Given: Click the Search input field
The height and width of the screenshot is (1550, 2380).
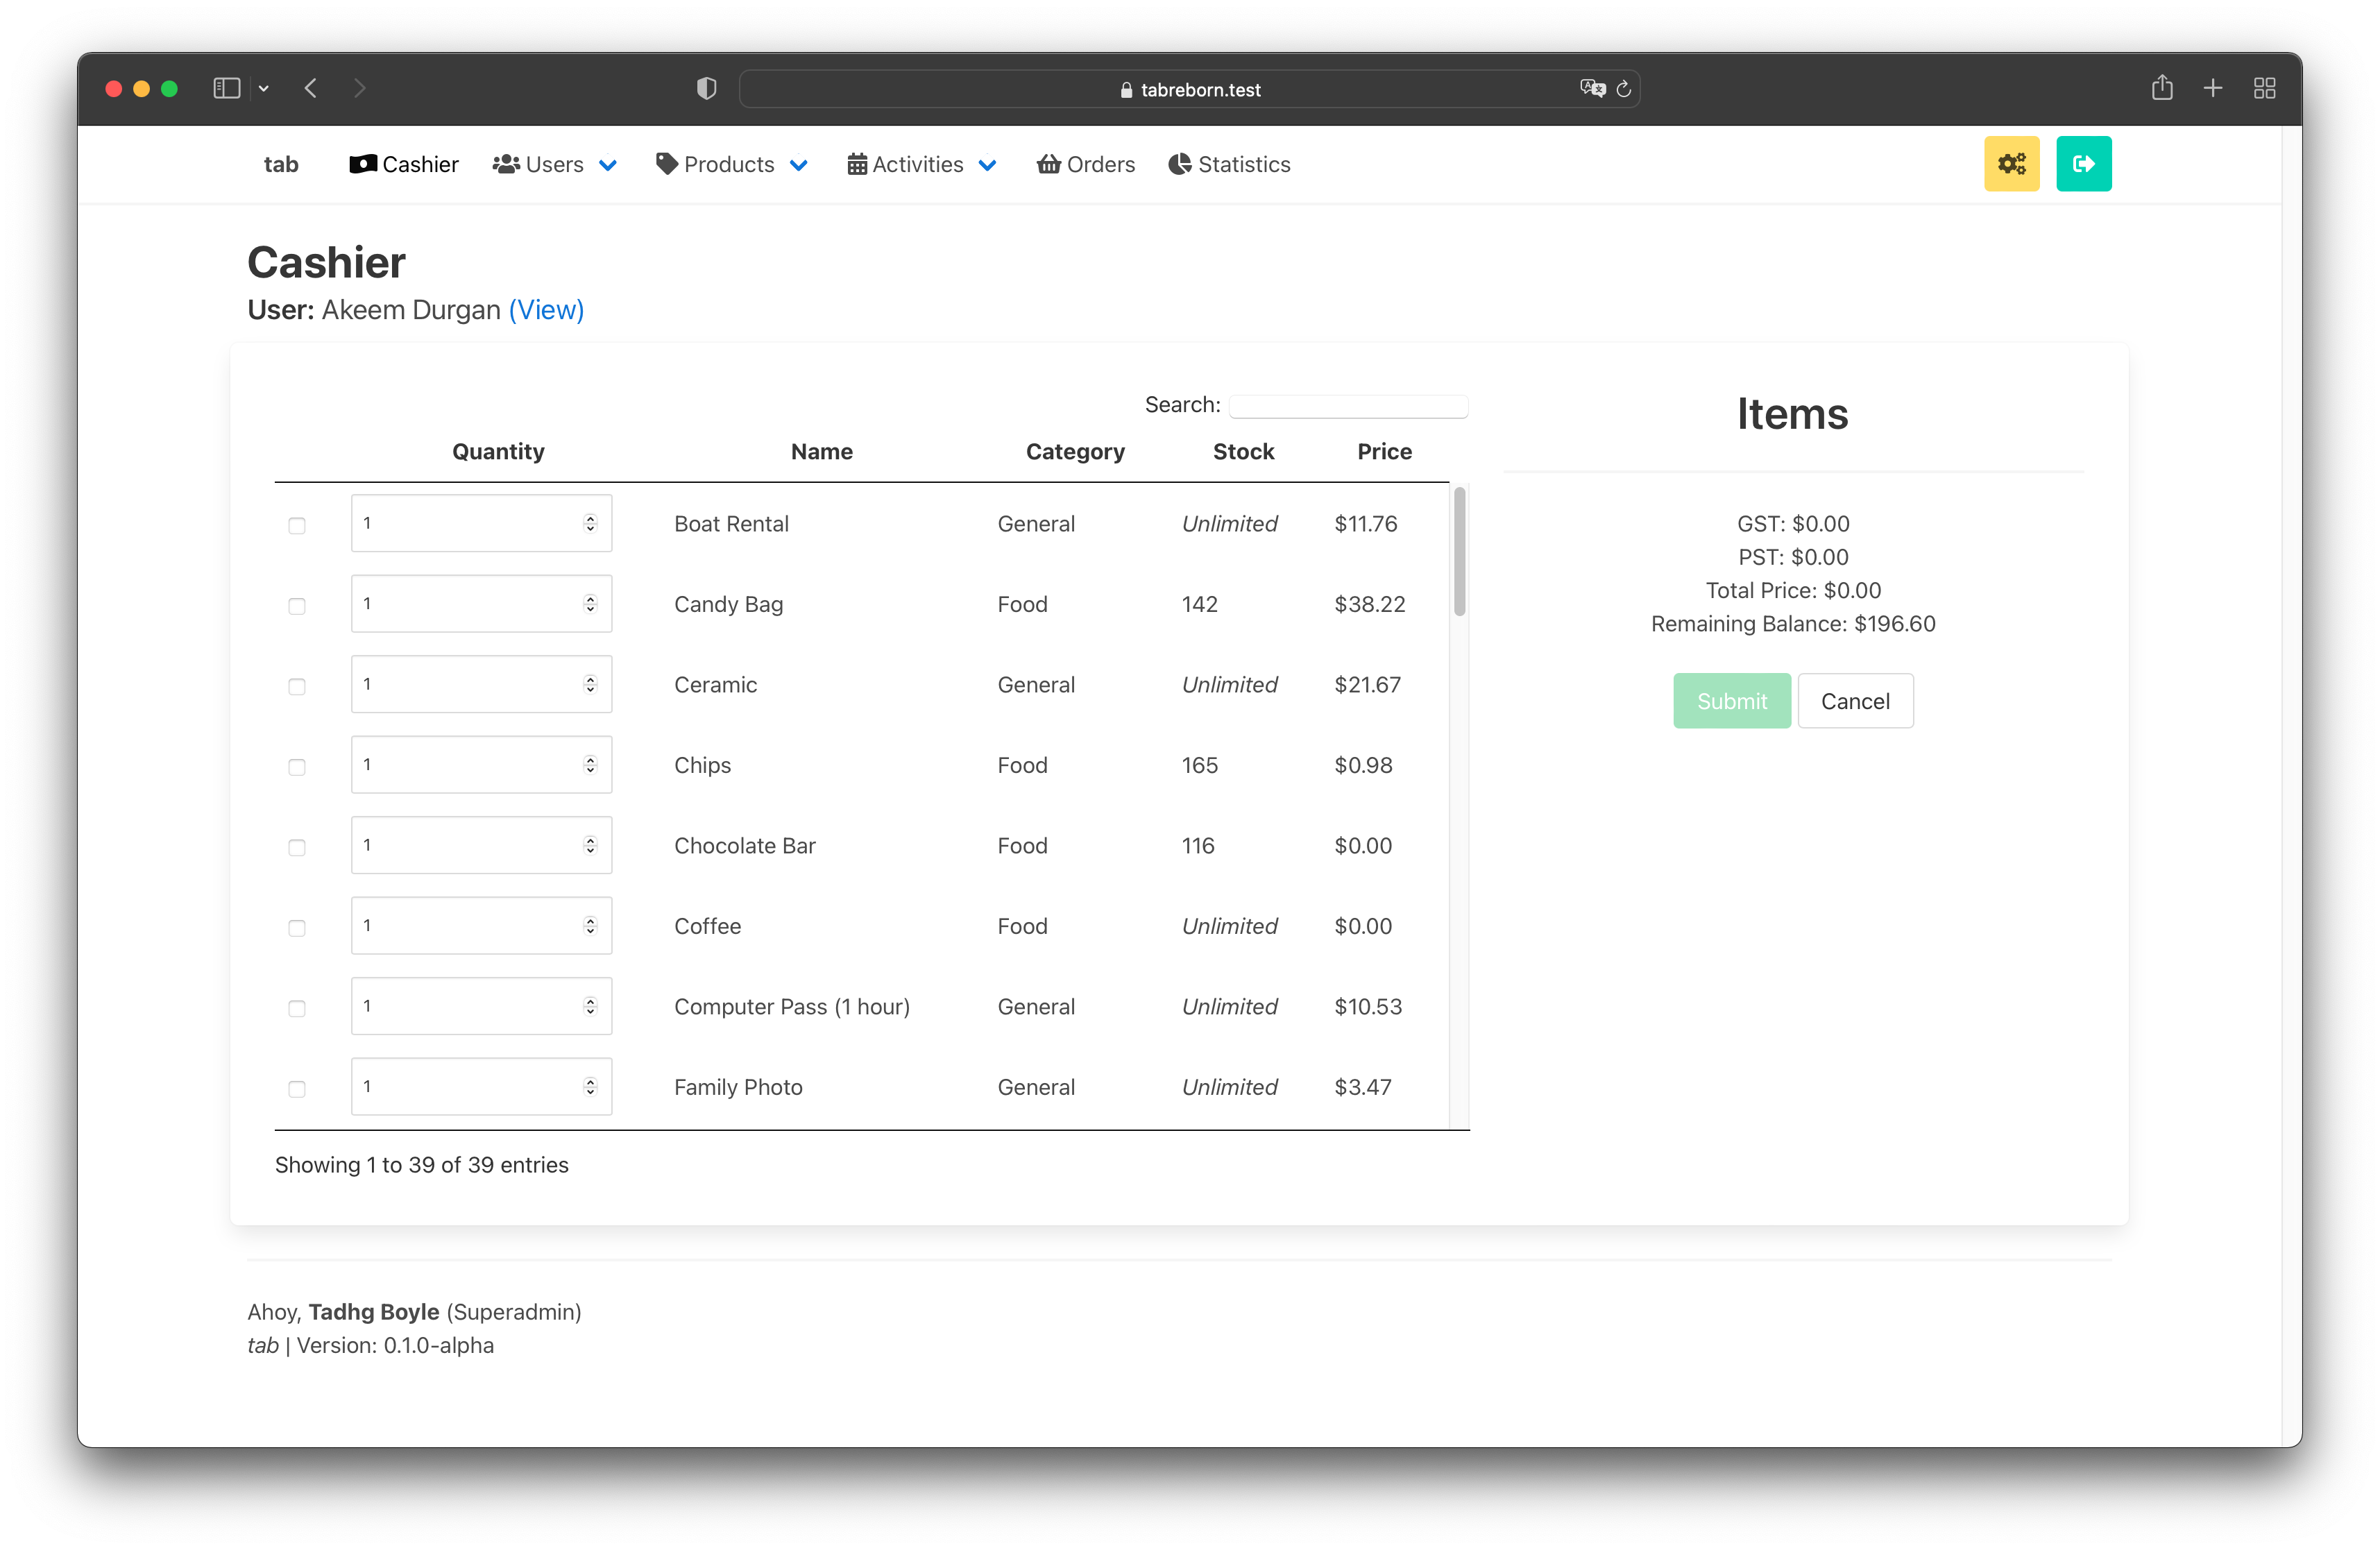Looking at the screenshot, I should pyautogui.click(x=1348, y=406).
